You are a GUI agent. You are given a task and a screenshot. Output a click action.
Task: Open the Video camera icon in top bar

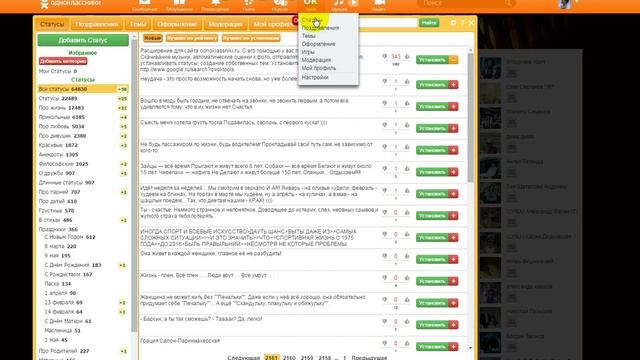tap(379, 3)
